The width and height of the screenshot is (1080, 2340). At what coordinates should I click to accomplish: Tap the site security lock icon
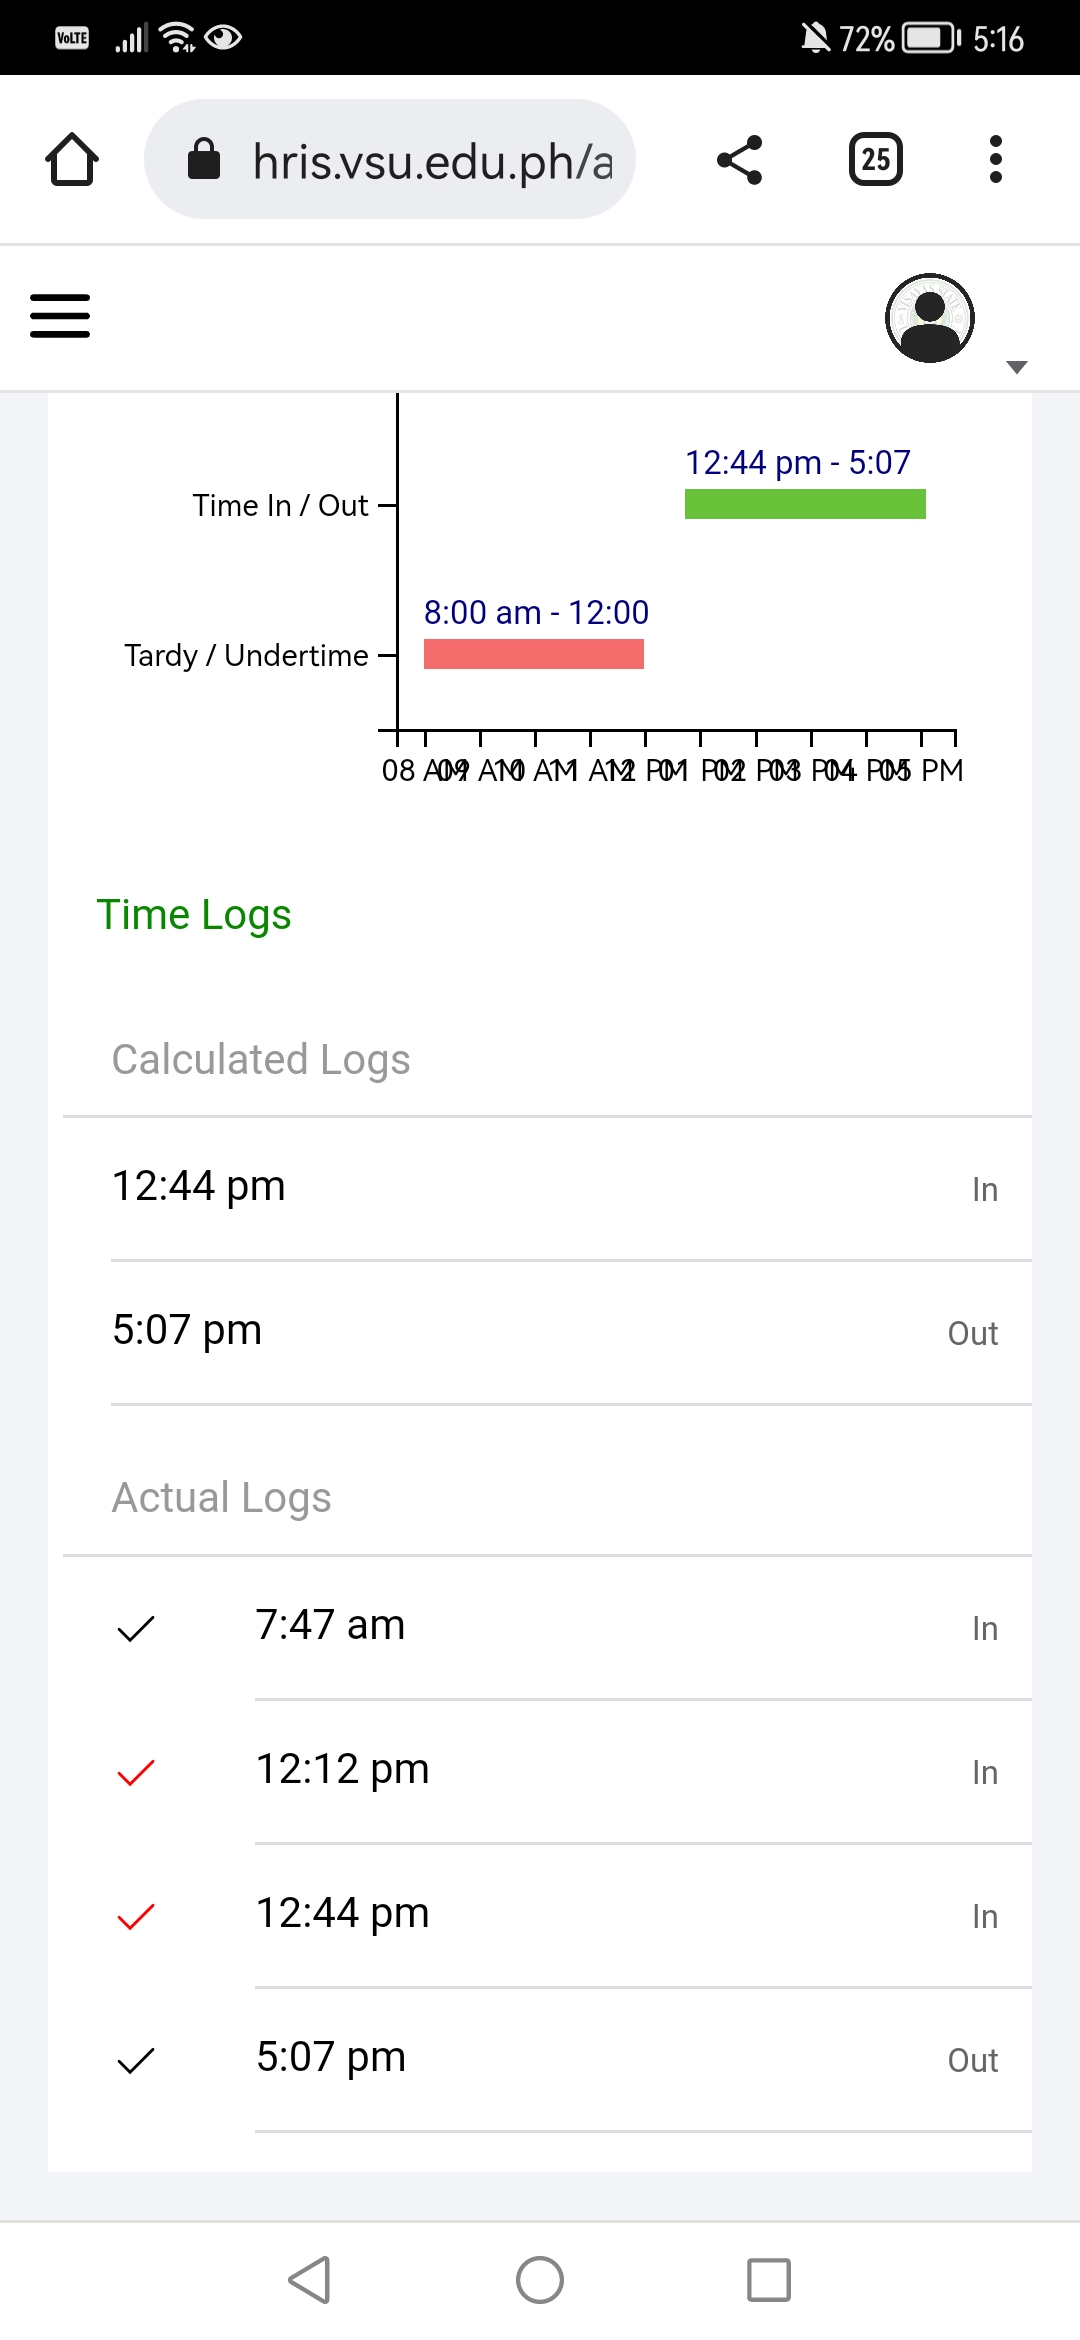coord(204,160)
